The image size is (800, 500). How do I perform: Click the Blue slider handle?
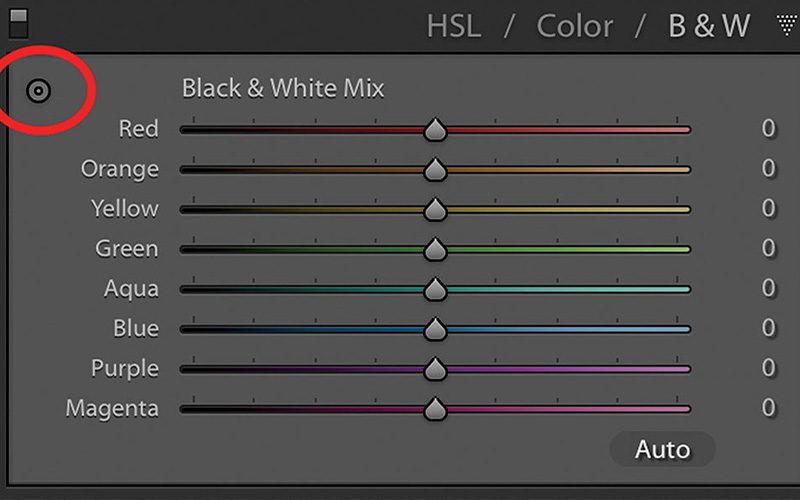click(434, 329)
